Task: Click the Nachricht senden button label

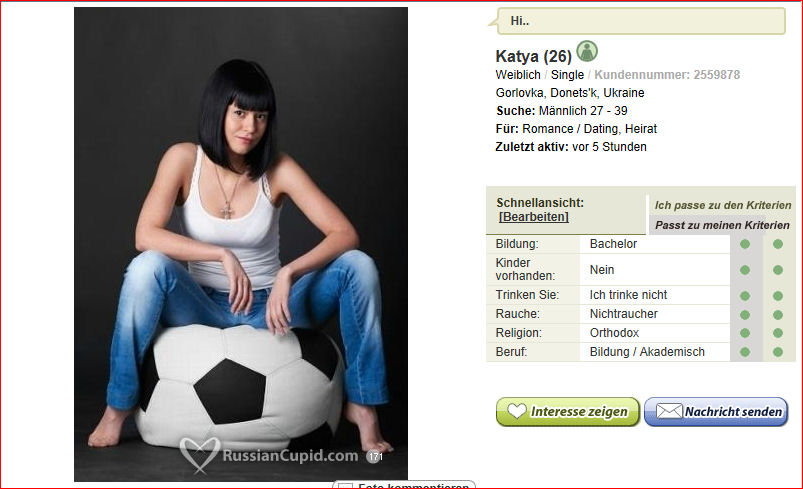Action: [733, 412]
